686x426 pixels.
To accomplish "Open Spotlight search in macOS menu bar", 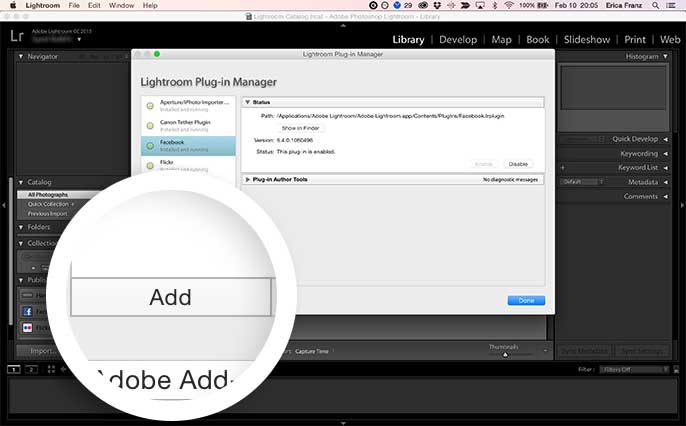I will 655,5.
